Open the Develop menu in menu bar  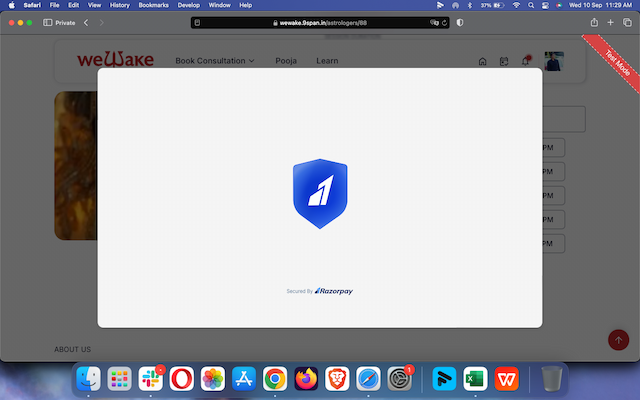[188, 5]
